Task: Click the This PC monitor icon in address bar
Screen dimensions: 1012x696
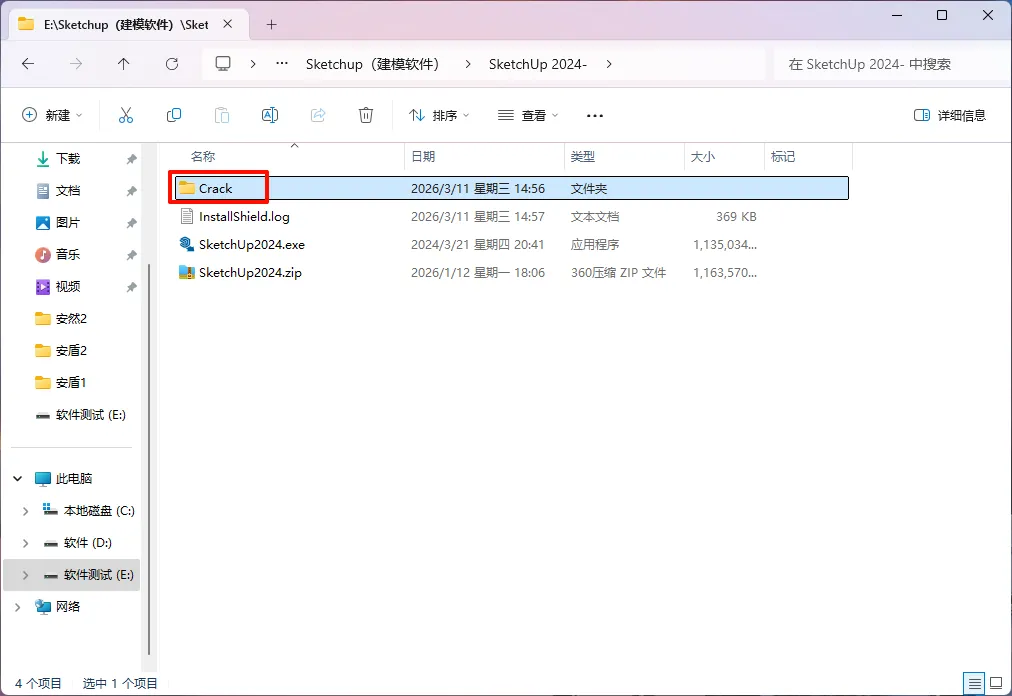Action: tap(223, 63)
